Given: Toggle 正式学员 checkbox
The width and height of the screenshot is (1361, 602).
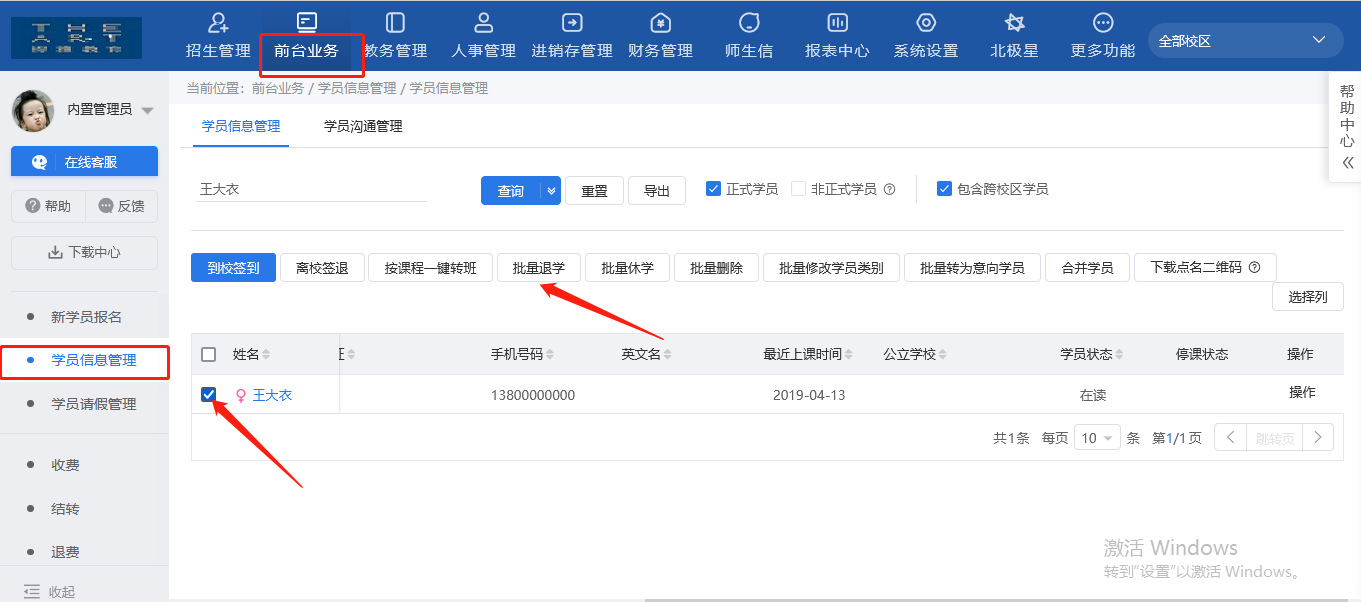Looking at the screenshot, I should 714,189.
